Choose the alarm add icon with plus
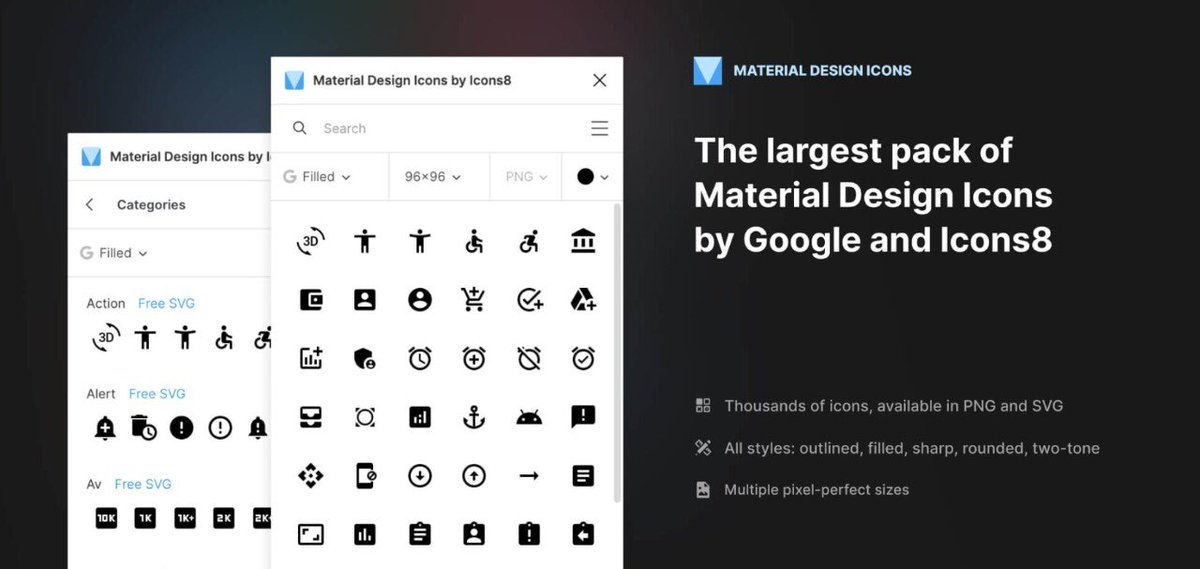The height and width of the screenshot is (569, 1200). tap(474, 358)
